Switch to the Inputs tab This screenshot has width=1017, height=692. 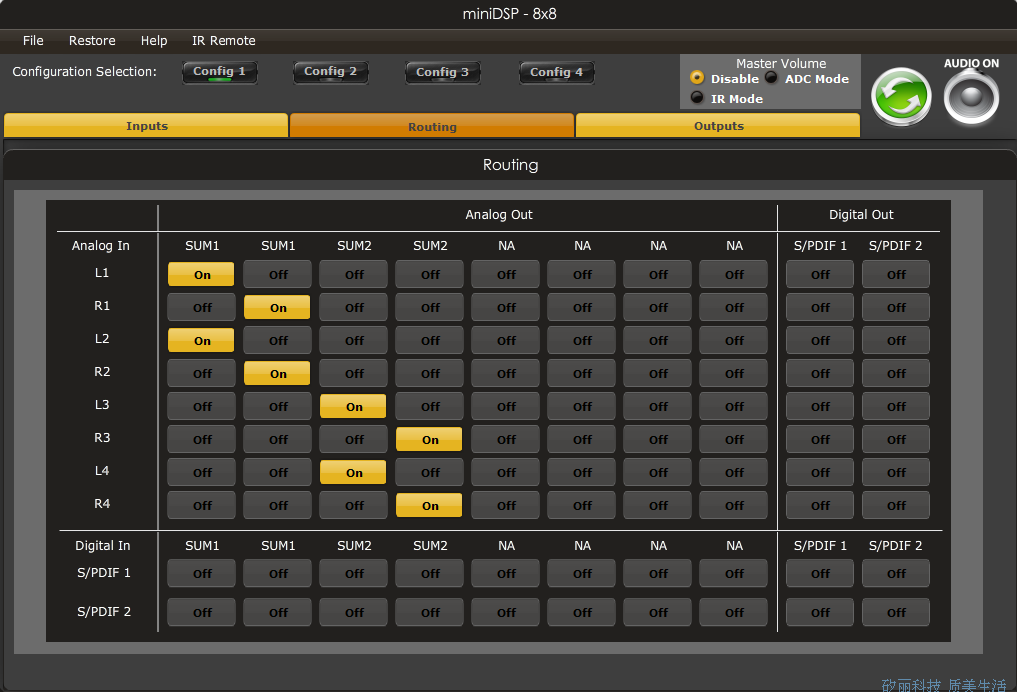(x=147, y=126)
